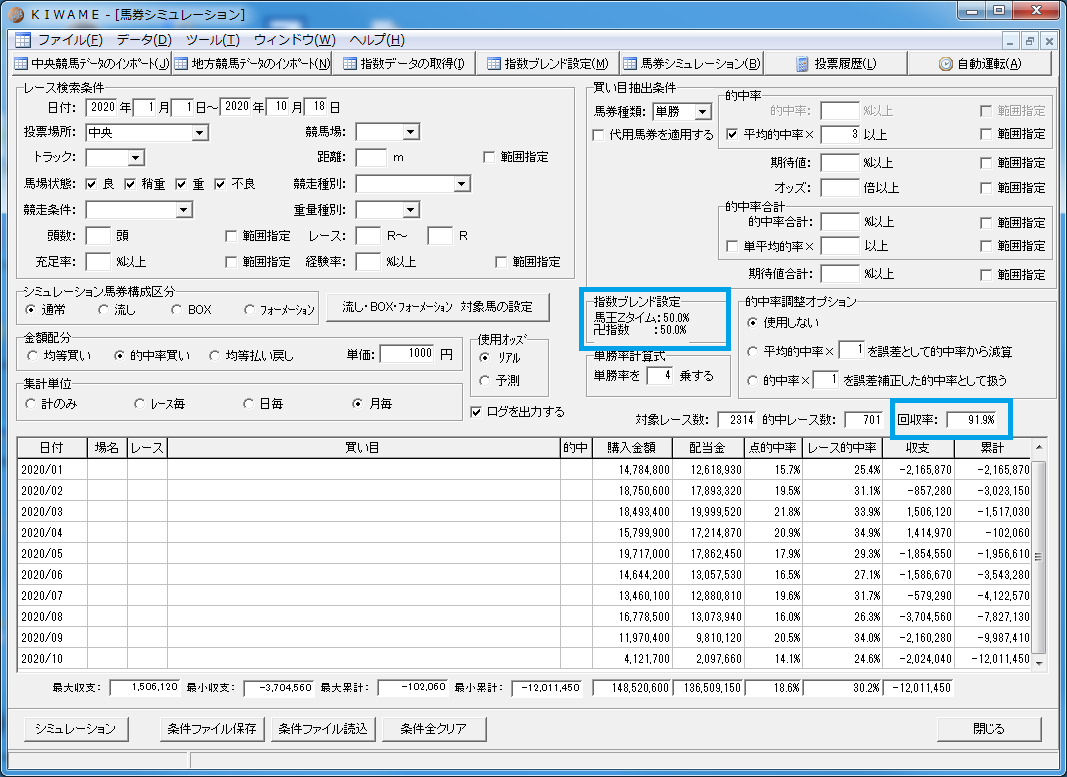Click the results table vertical scrollbar thumb
Viewport: 1067px width, 777px height.
[1038, 557]
